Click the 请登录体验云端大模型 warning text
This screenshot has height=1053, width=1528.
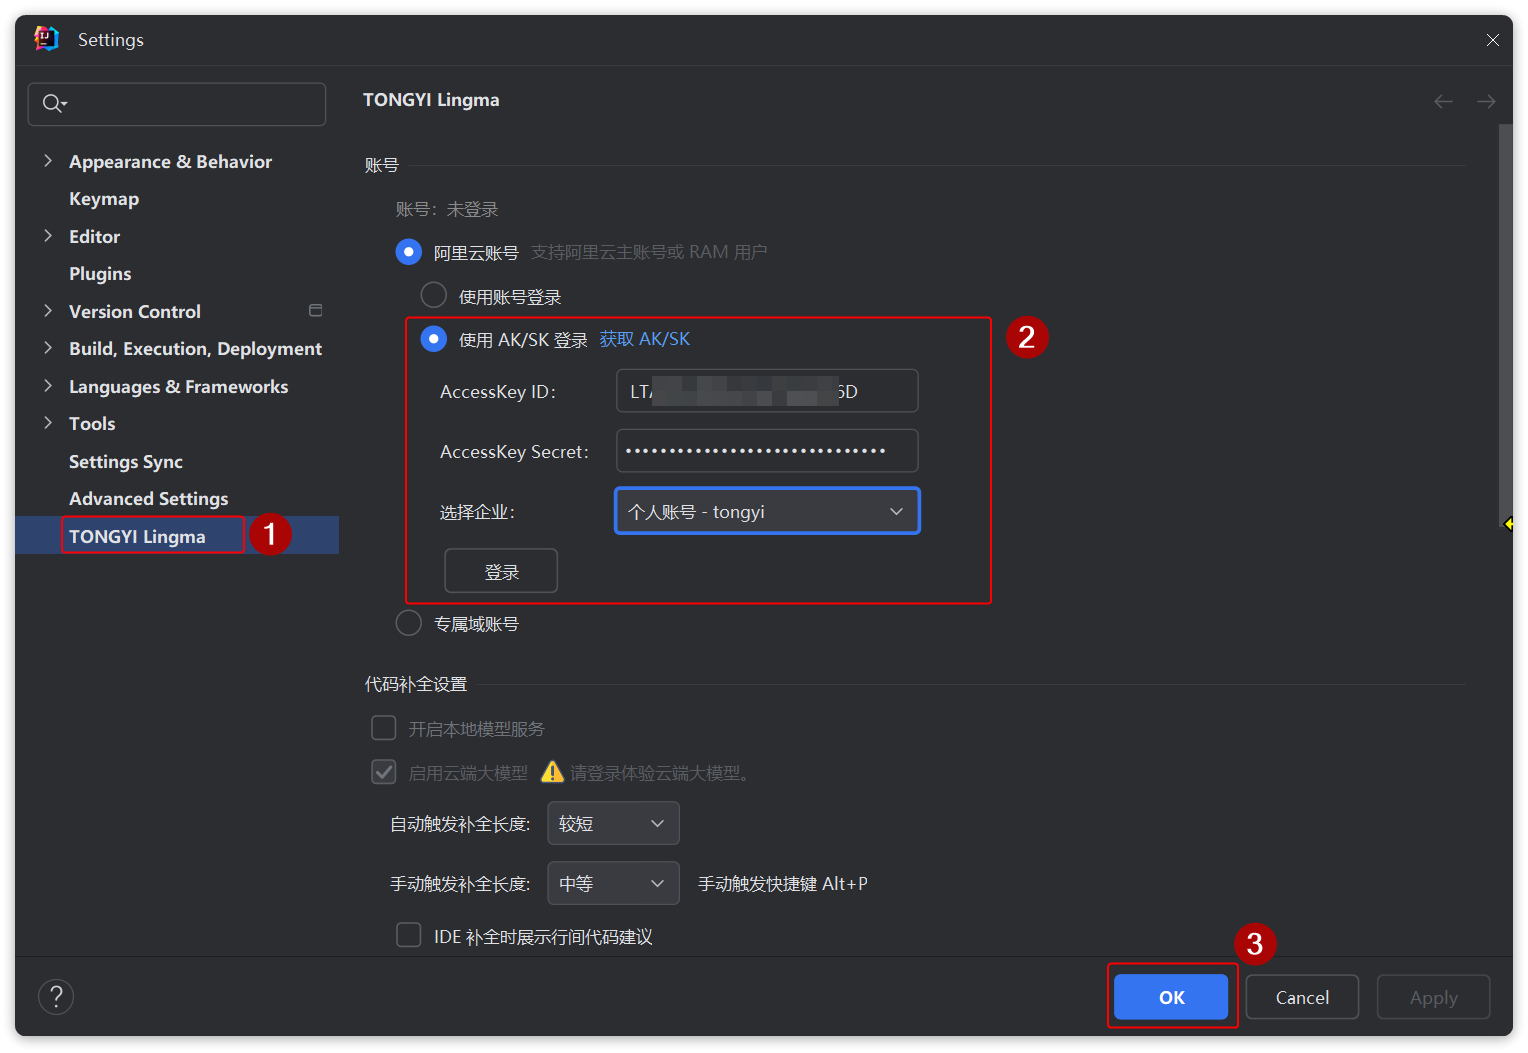tap(661, 772)
